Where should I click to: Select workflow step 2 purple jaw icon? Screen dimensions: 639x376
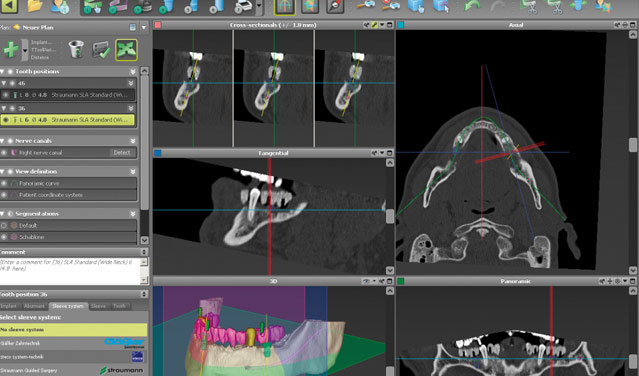[117, 7]
